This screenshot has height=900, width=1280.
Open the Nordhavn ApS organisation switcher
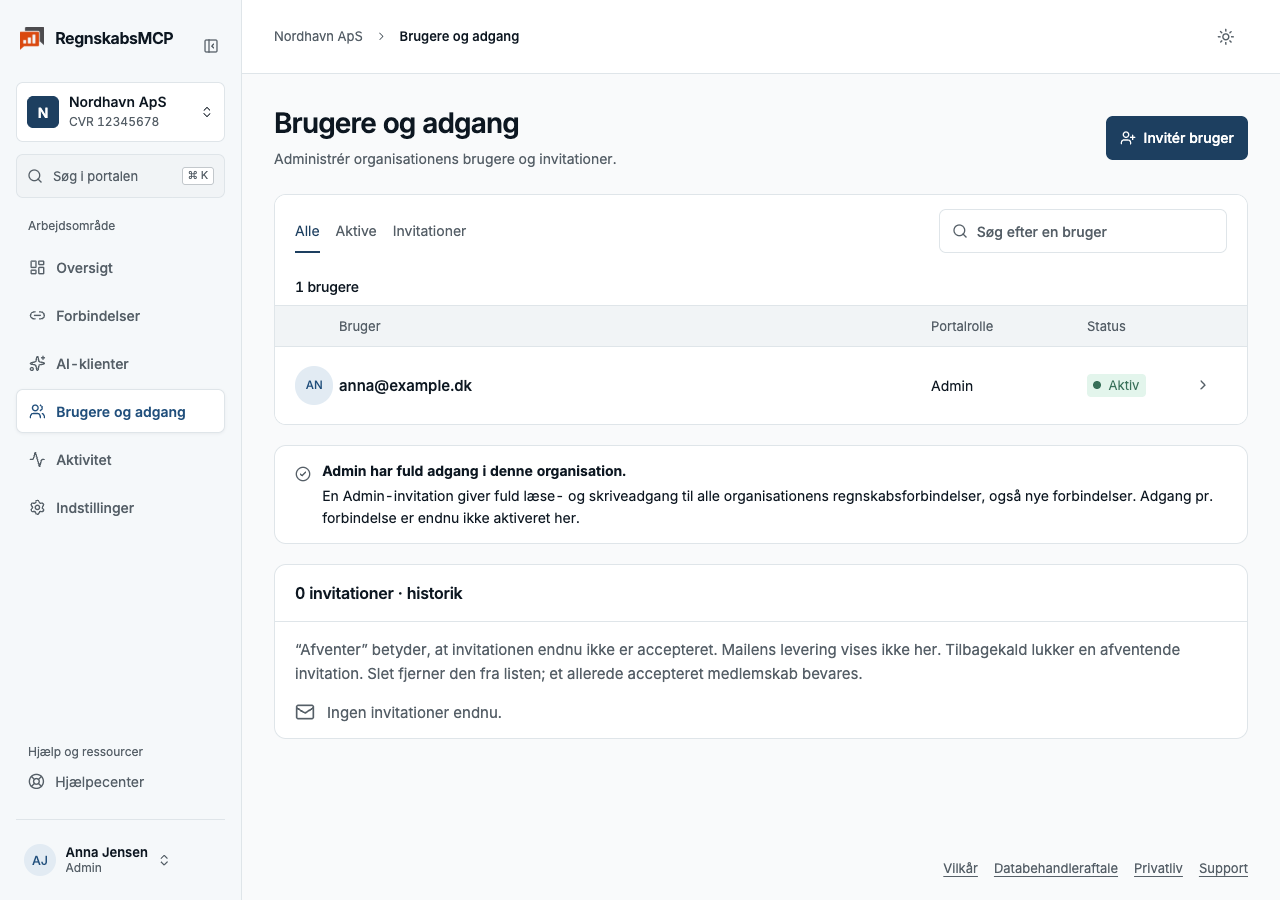coord(120,112)
